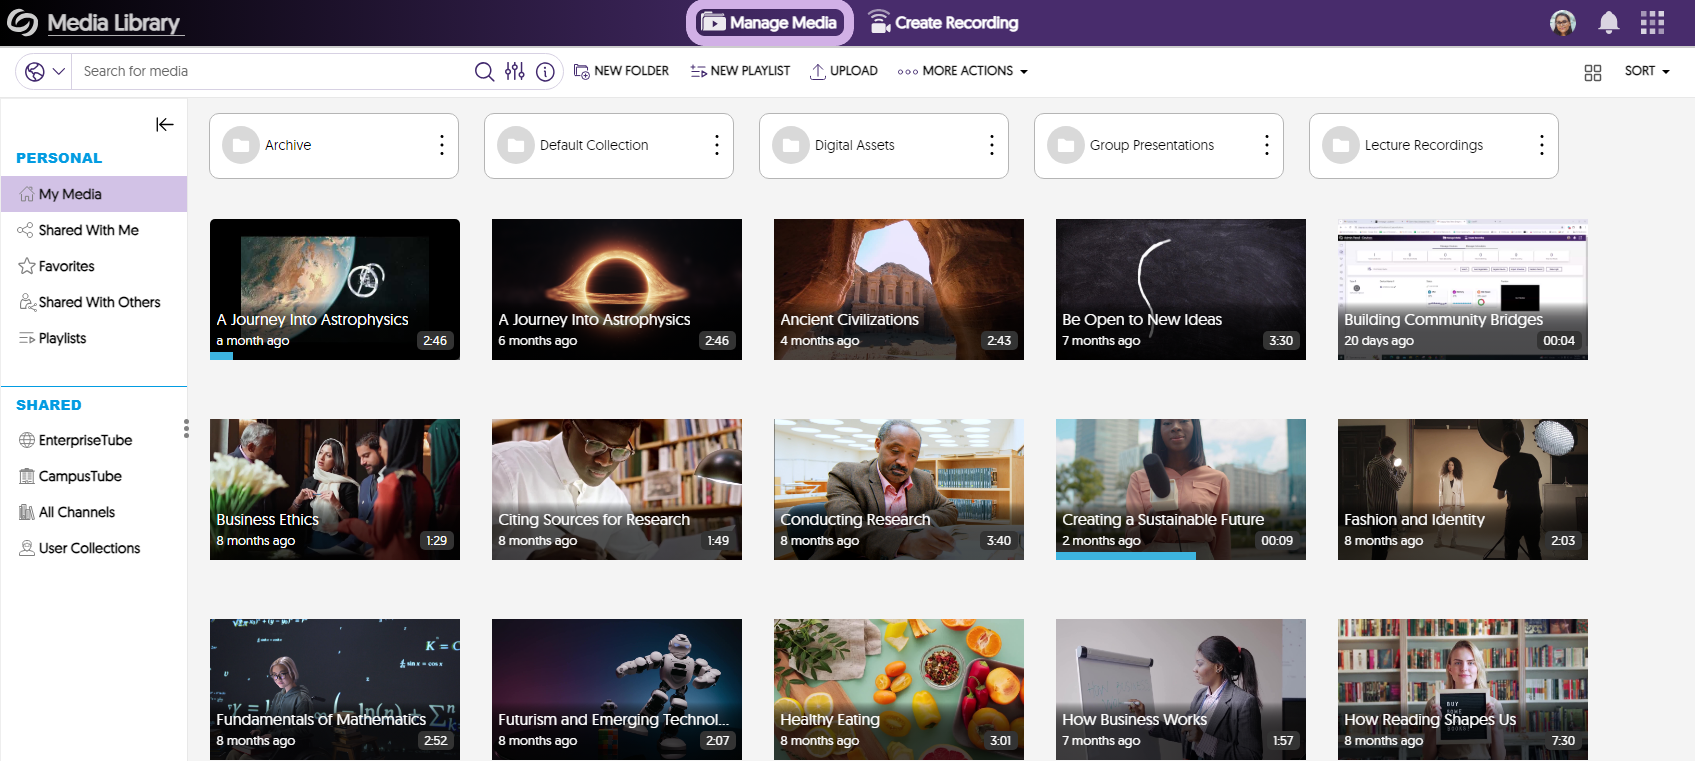The width and height of the screenshot is (1695, 761).
Task: Click the NEW FOLDER button
Action: (621, 71)
